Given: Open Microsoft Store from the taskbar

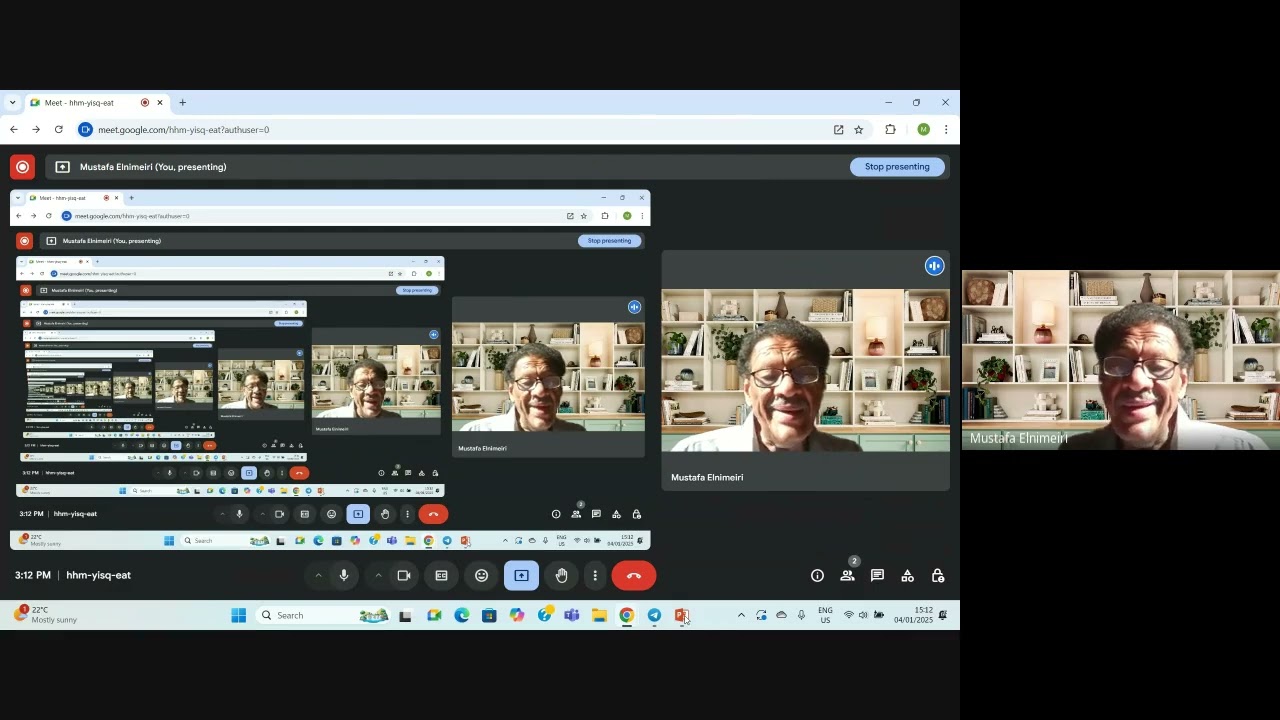Looking at the screenshot, I should 489,616.
